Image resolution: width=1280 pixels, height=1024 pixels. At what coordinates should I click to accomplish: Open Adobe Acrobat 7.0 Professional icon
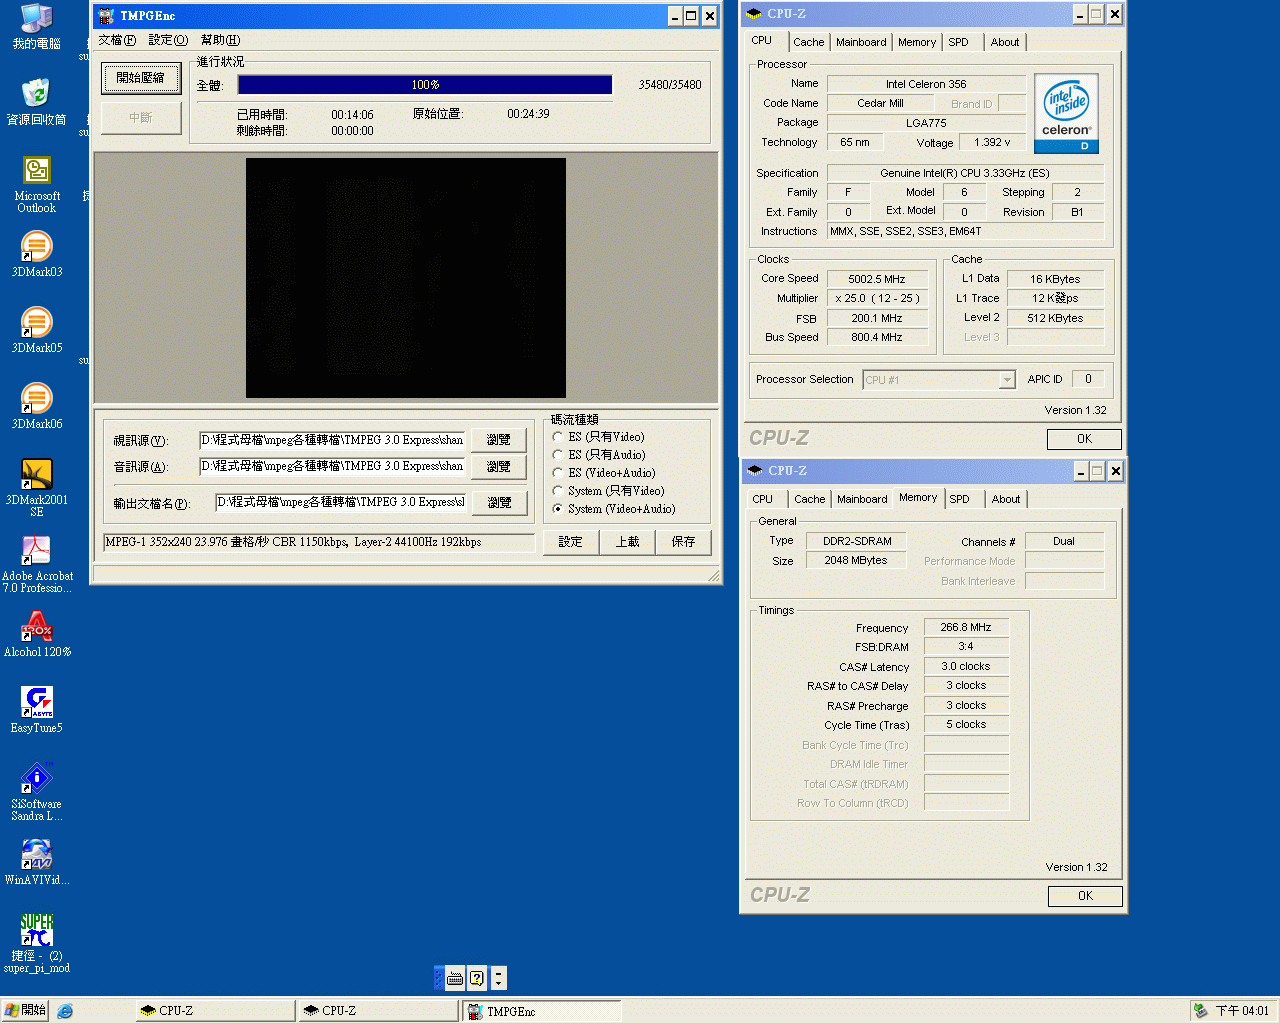tap(37, 563)
